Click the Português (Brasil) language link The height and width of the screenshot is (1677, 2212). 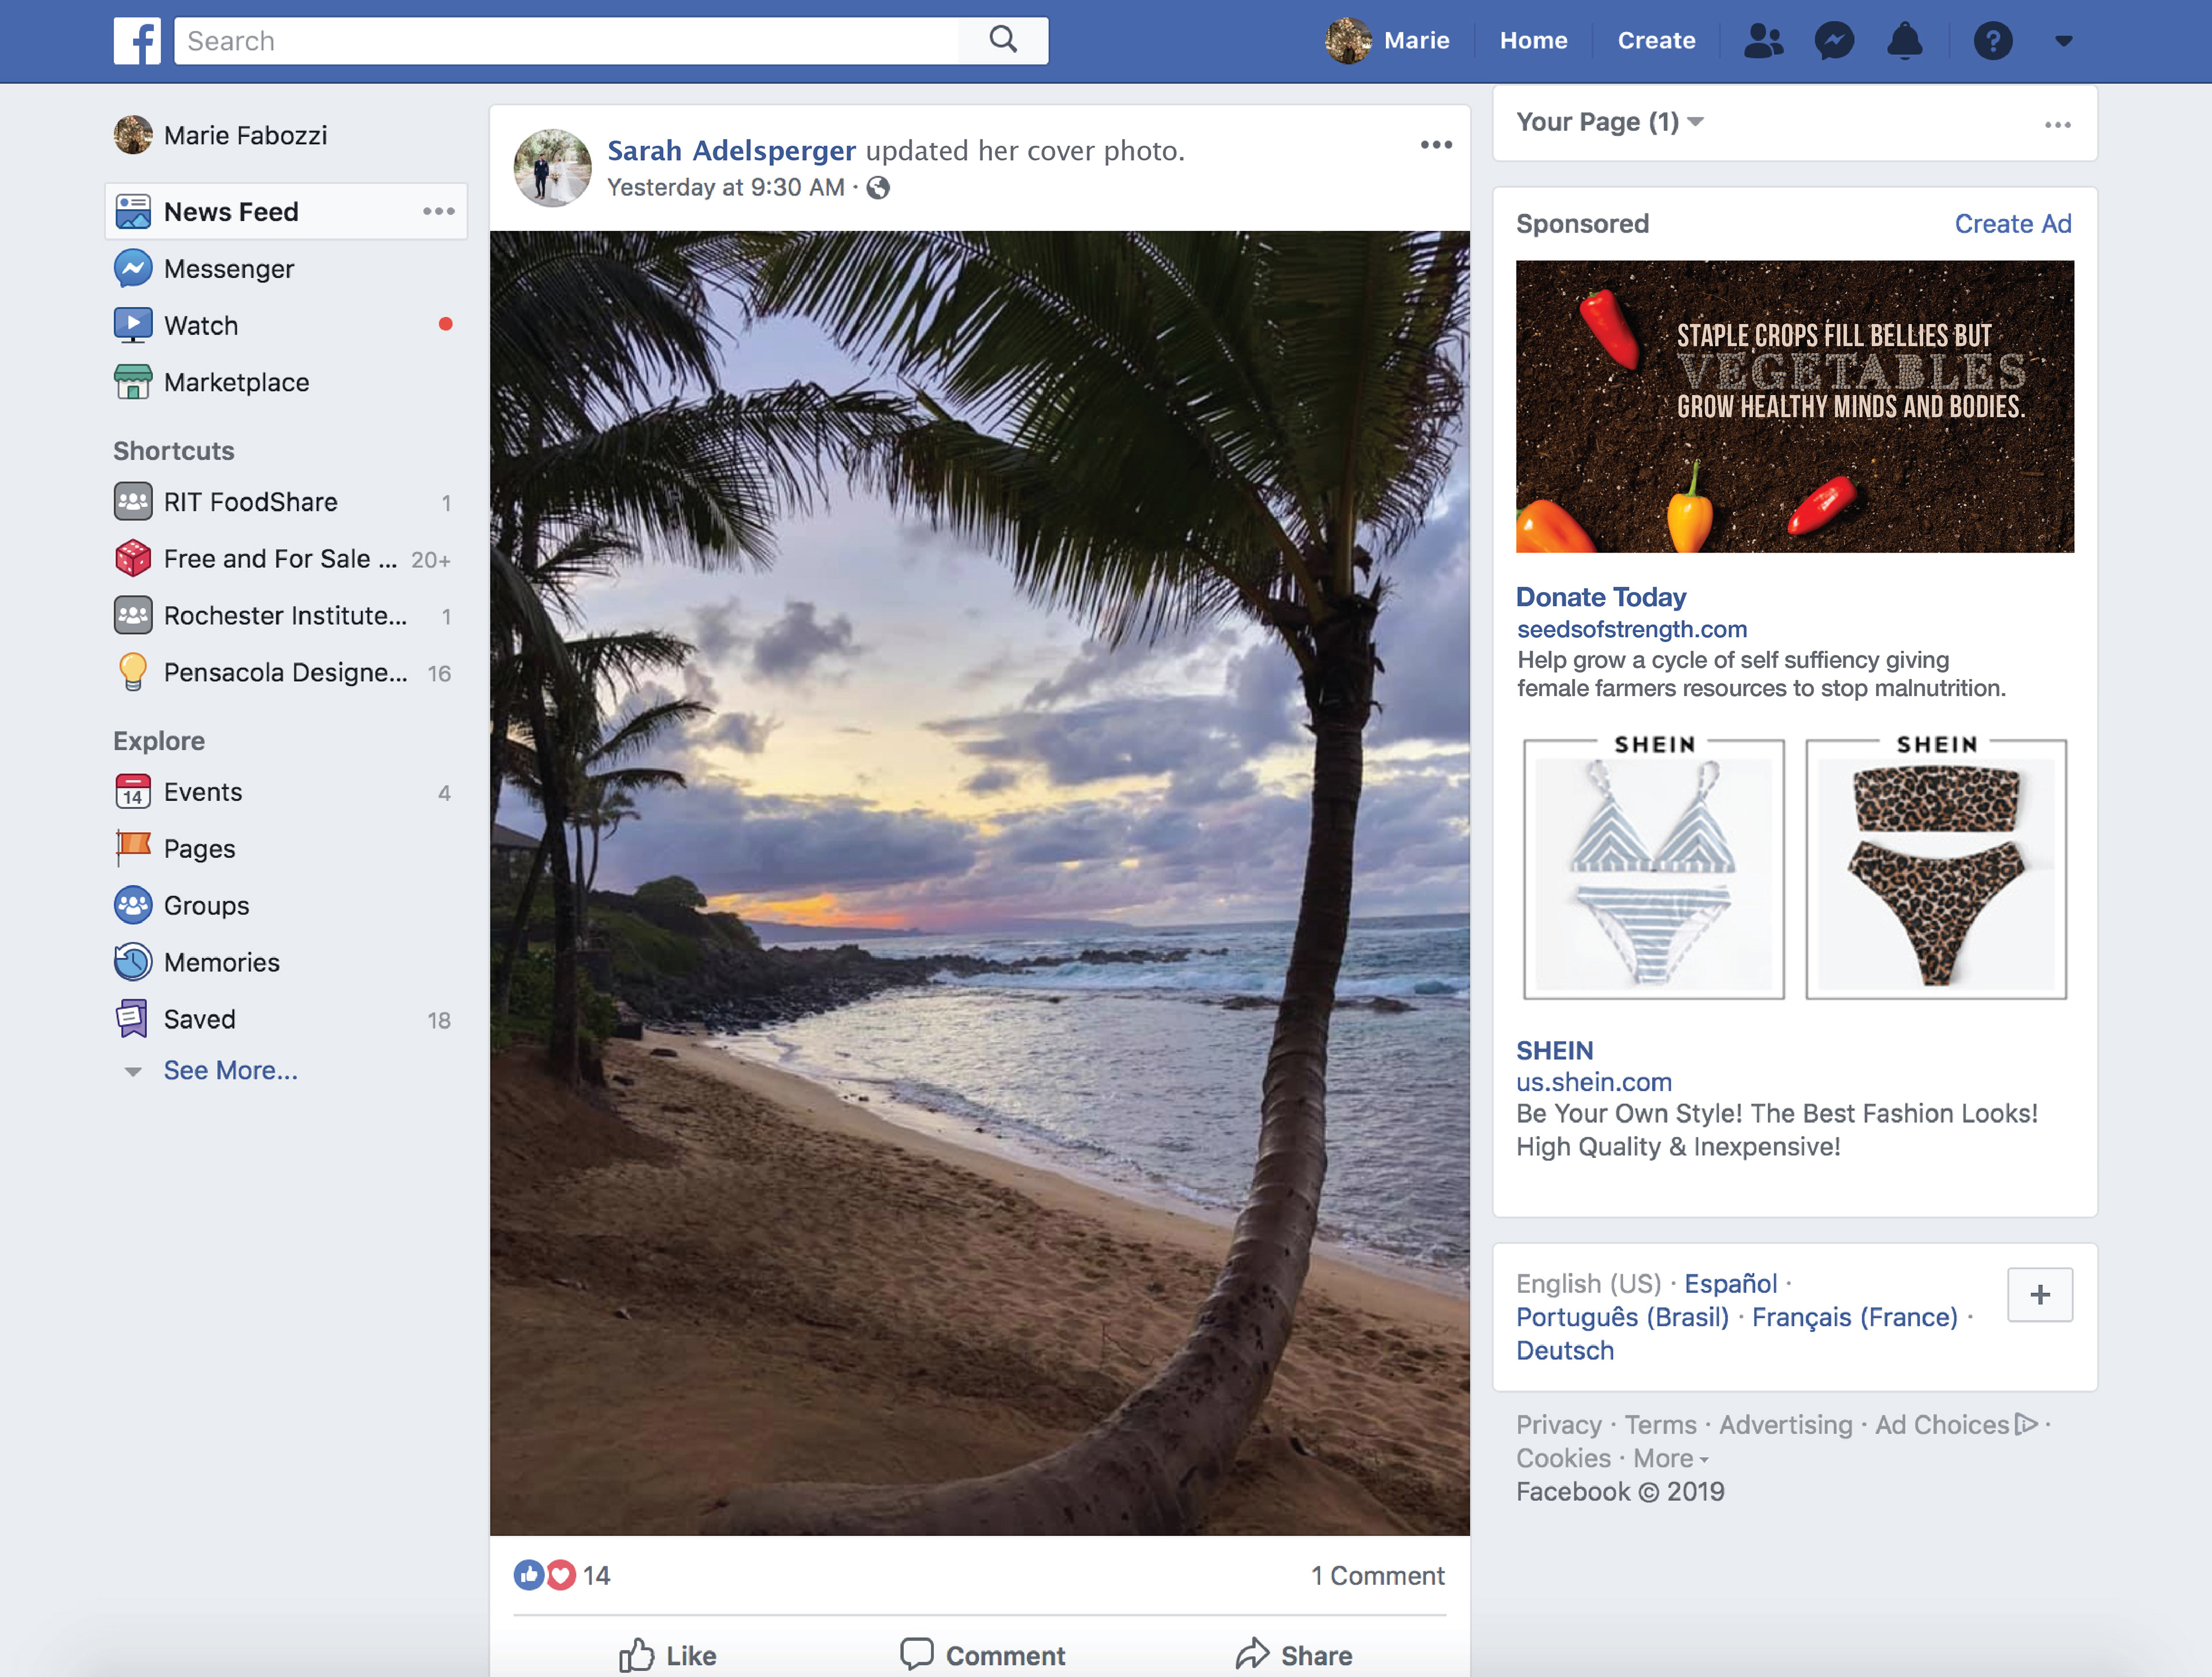click(1622, 1317)
